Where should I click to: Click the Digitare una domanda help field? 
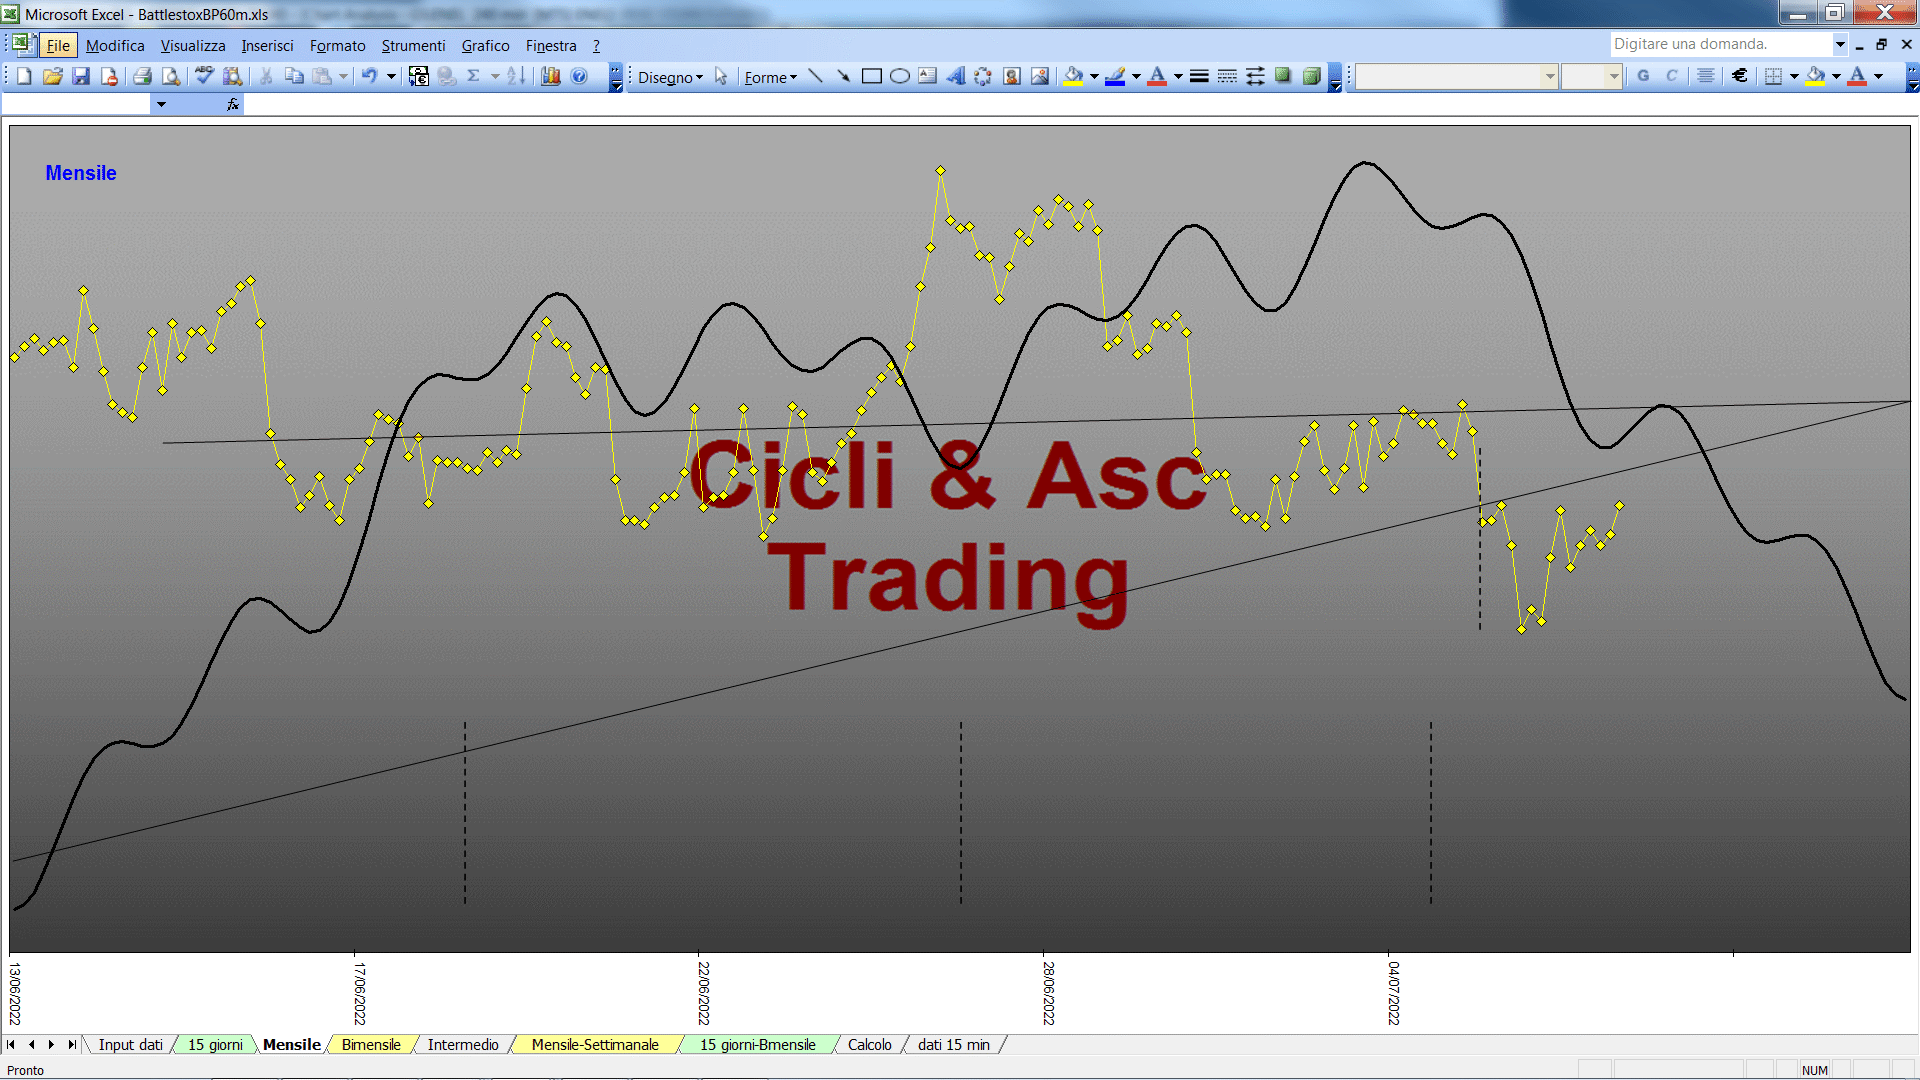(x=1720, y=44)
